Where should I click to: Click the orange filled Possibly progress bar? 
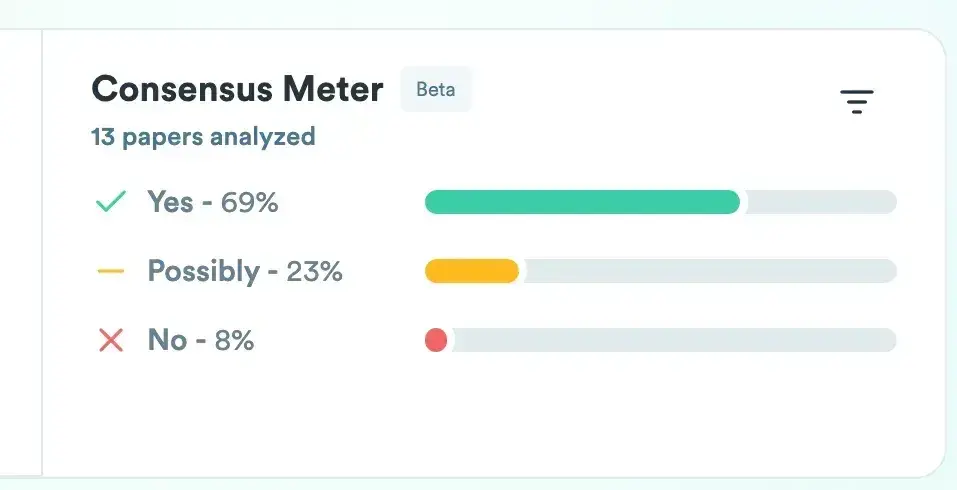tap(471, 271)
